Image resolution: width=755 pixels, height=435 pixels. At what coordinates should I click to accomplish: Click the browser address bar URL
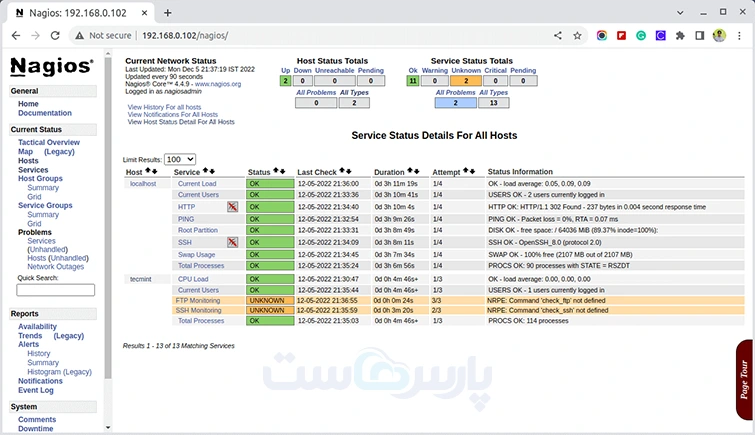point(185,35)
